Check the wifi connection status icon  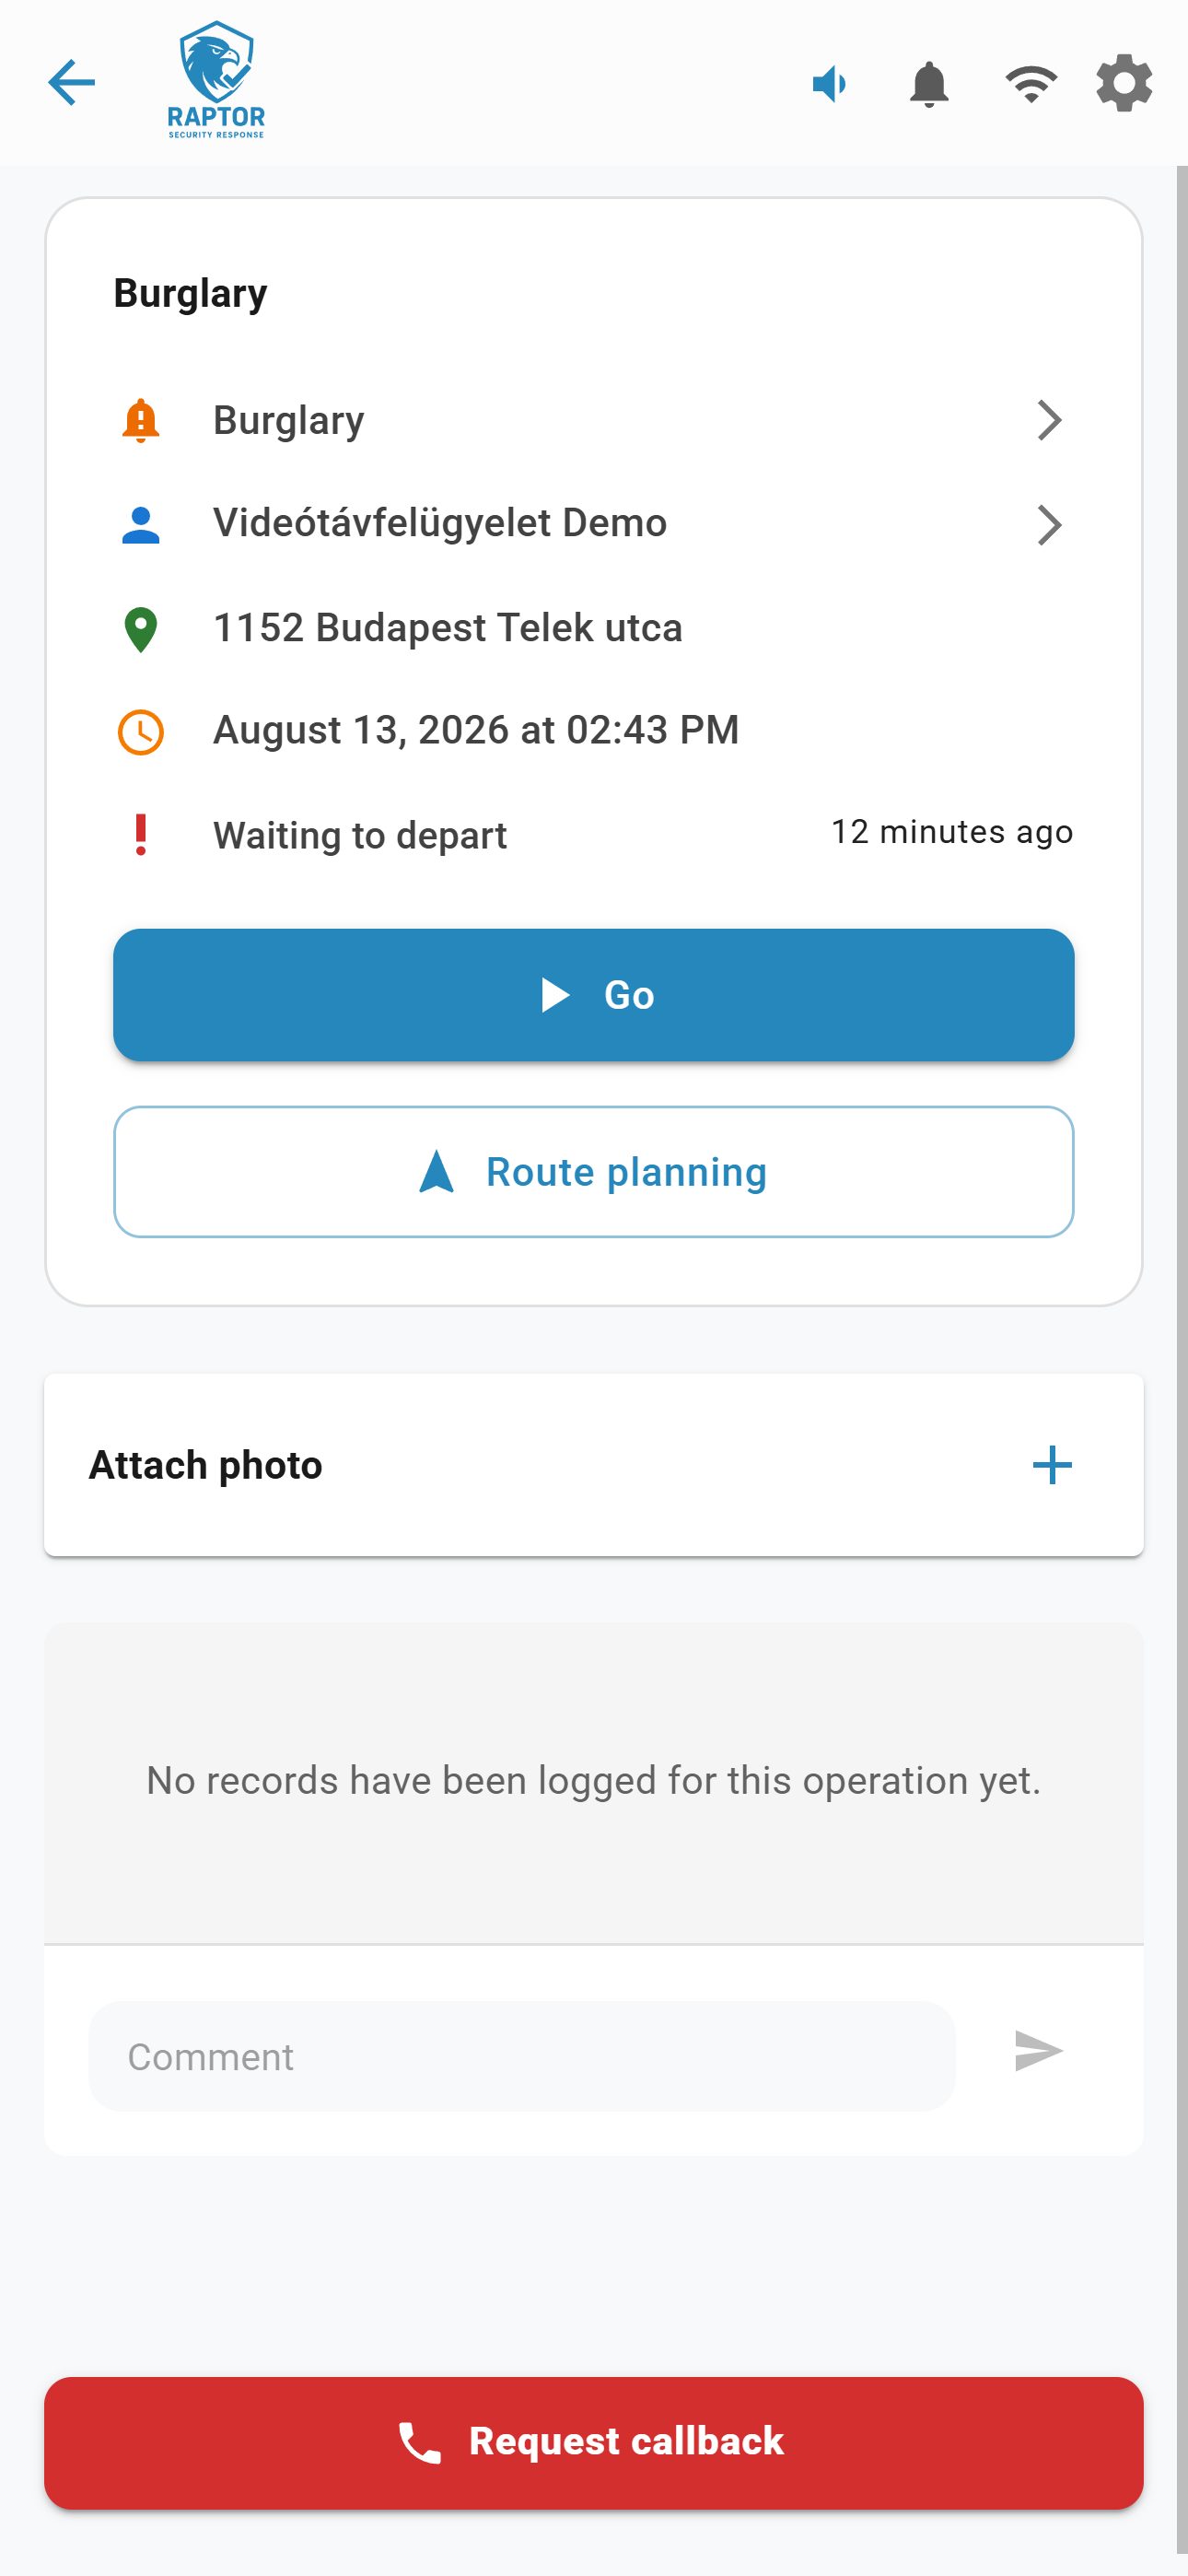click(1031, 83)
